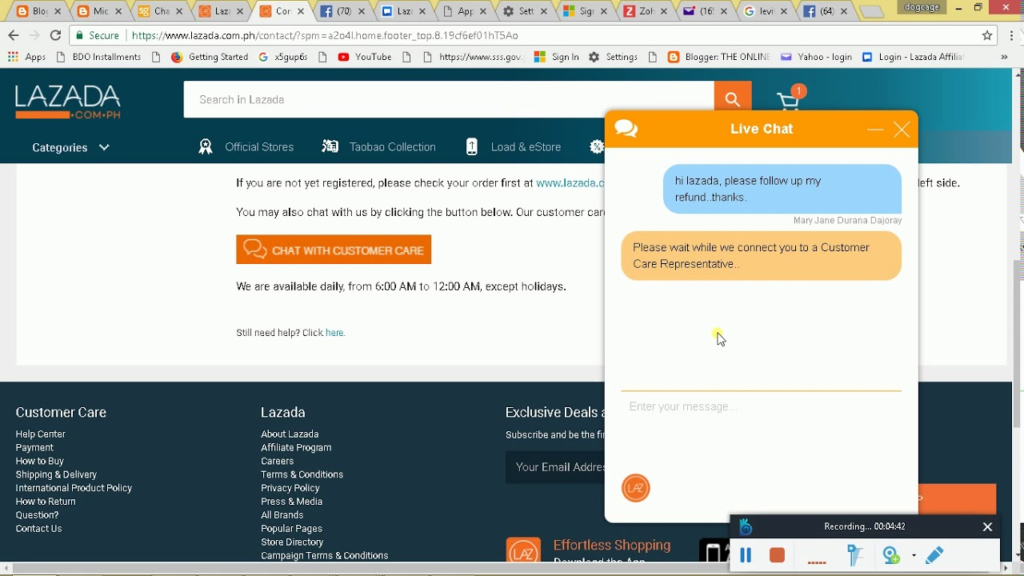1024x576 pixels.
Task: Click the browser address bar URL
Action: coord(325,35)
